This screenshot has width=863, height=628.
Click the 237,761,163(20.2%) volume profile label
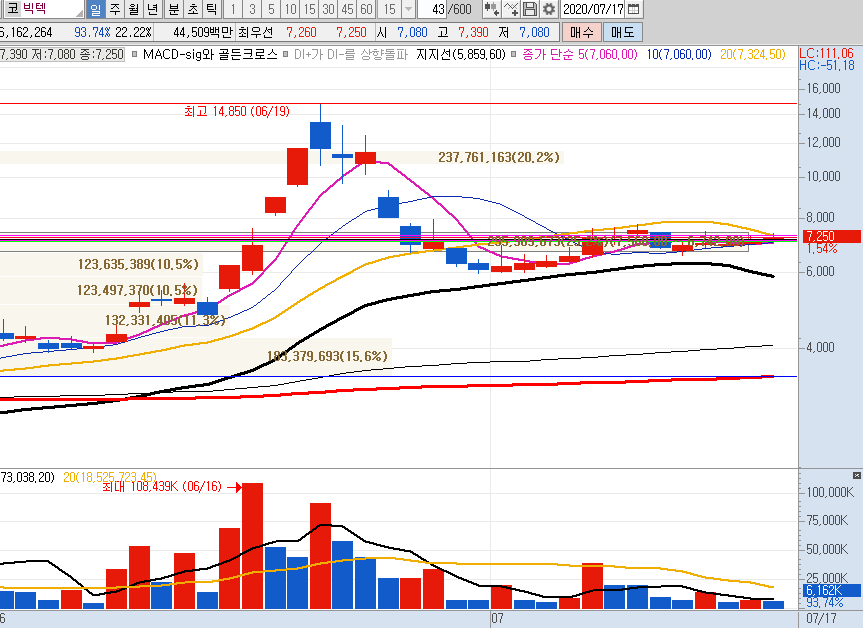499,157
